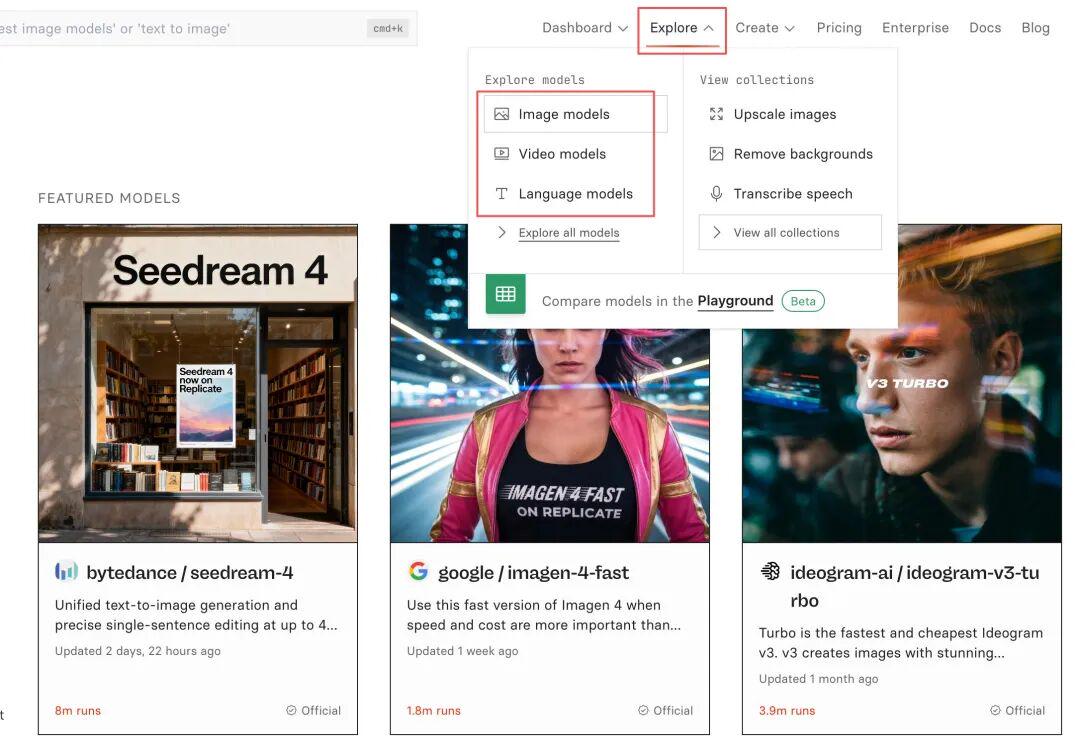Click the Language models text icon
Screen dimensions: 1080x754
tap(502, 194)
